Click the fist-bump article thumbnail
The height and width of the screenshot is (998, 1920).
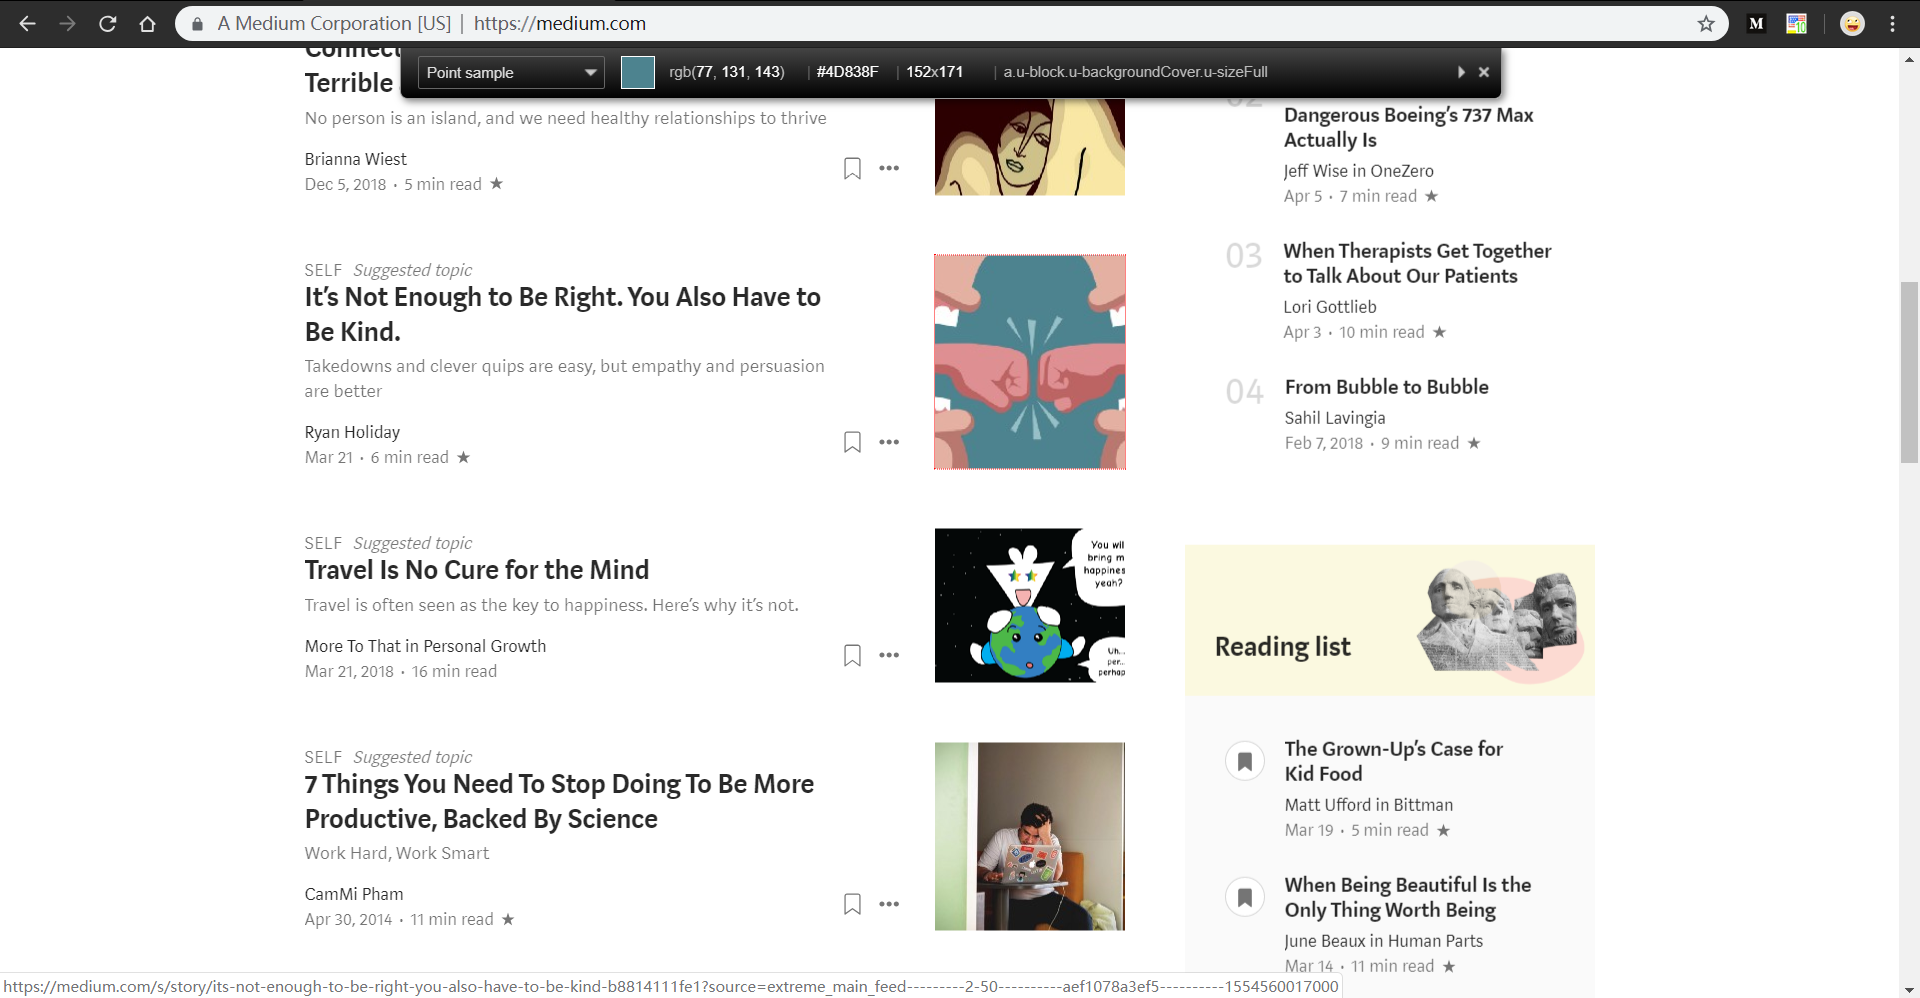point(1029,362)
